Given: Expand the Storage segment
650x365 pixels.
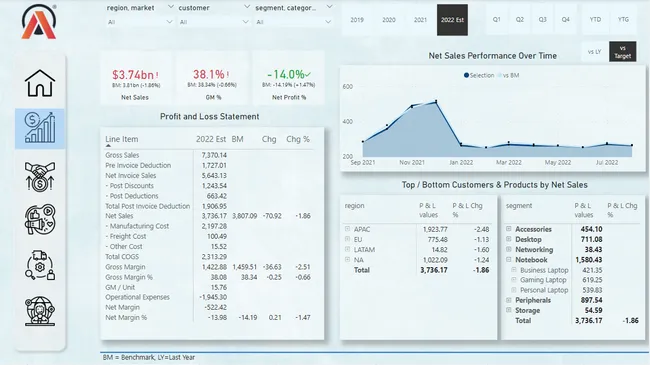Looking at the screenshot, I should coord(509,310).
